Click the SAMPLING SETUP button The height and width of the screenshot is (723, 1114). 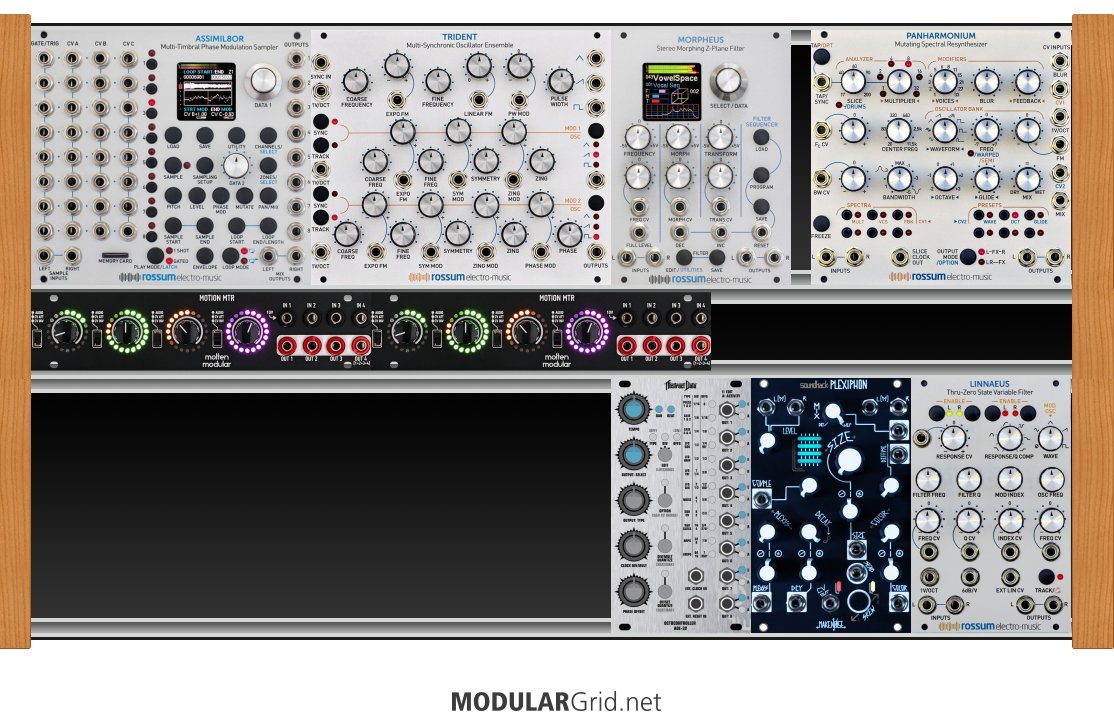(x=205, y=166)
